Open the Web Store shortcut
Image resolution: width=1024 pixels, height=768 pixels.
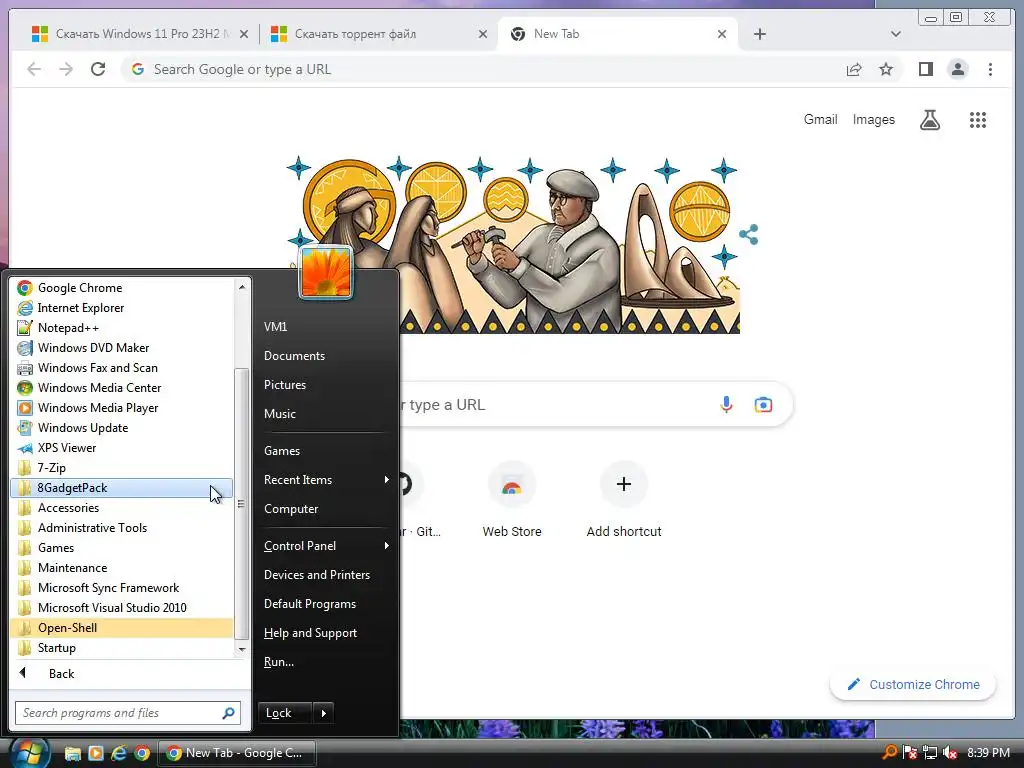pyautogui.click(x=512, y=500)
